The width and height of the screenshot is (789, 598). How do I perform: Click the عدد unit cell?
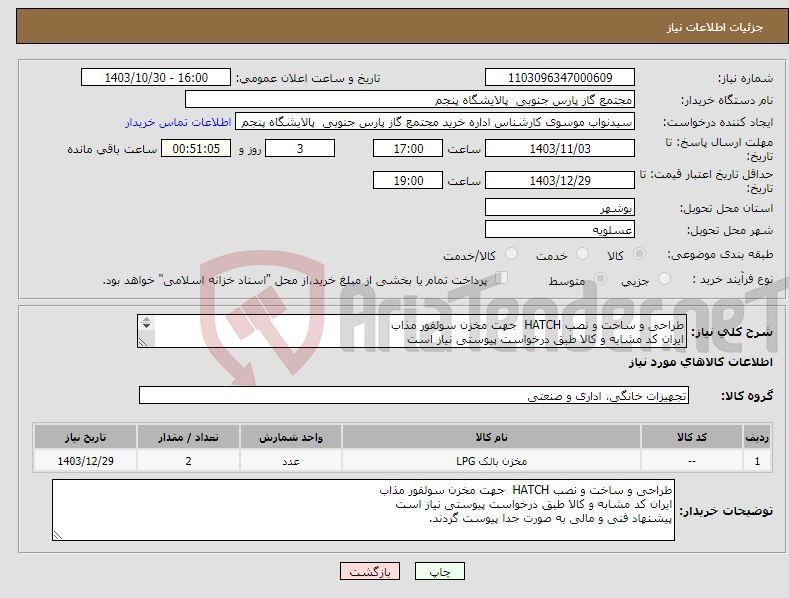tap(291, 461)
